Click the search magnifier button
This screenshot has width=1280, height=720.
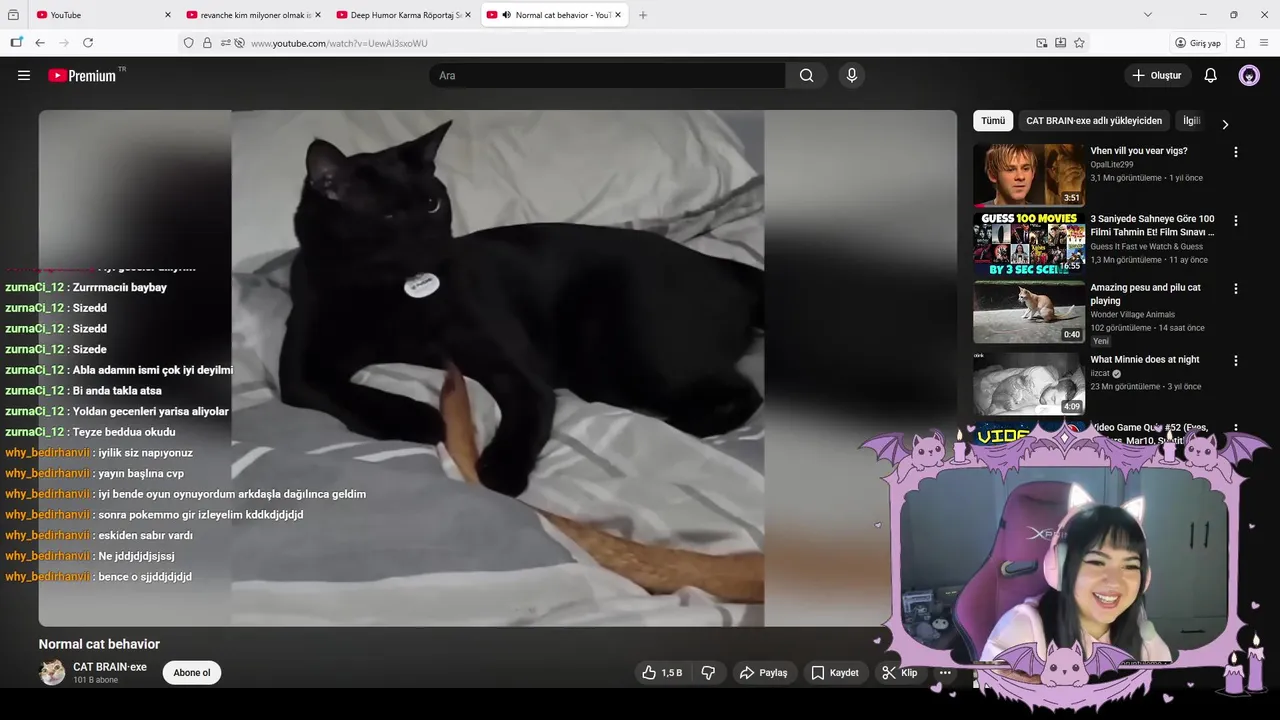click(x=807, y=75)
